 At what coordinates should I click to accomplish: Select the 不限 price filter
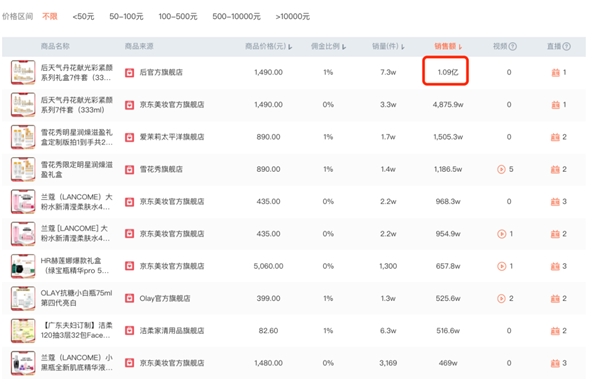click(50, 16)
